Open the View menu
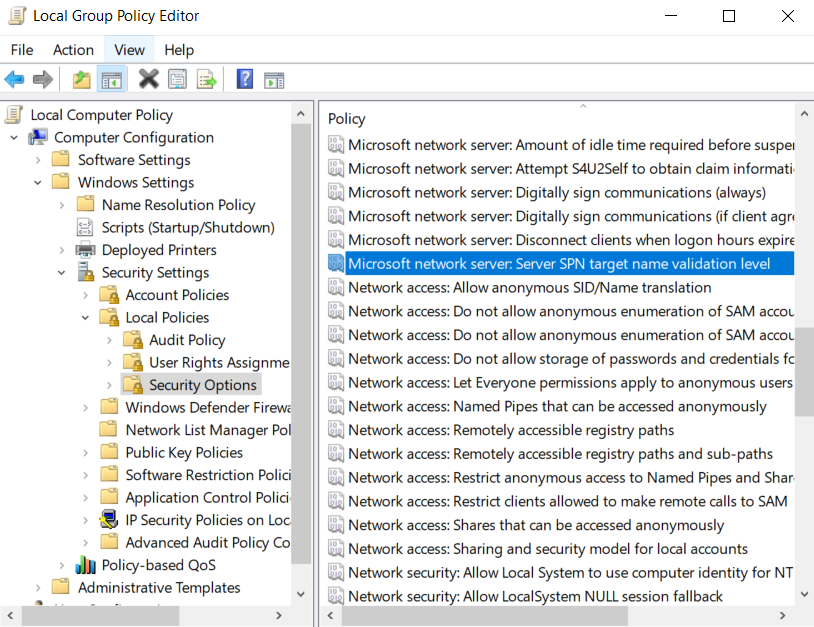Screen dimensions: 814x627 (128, 49)
